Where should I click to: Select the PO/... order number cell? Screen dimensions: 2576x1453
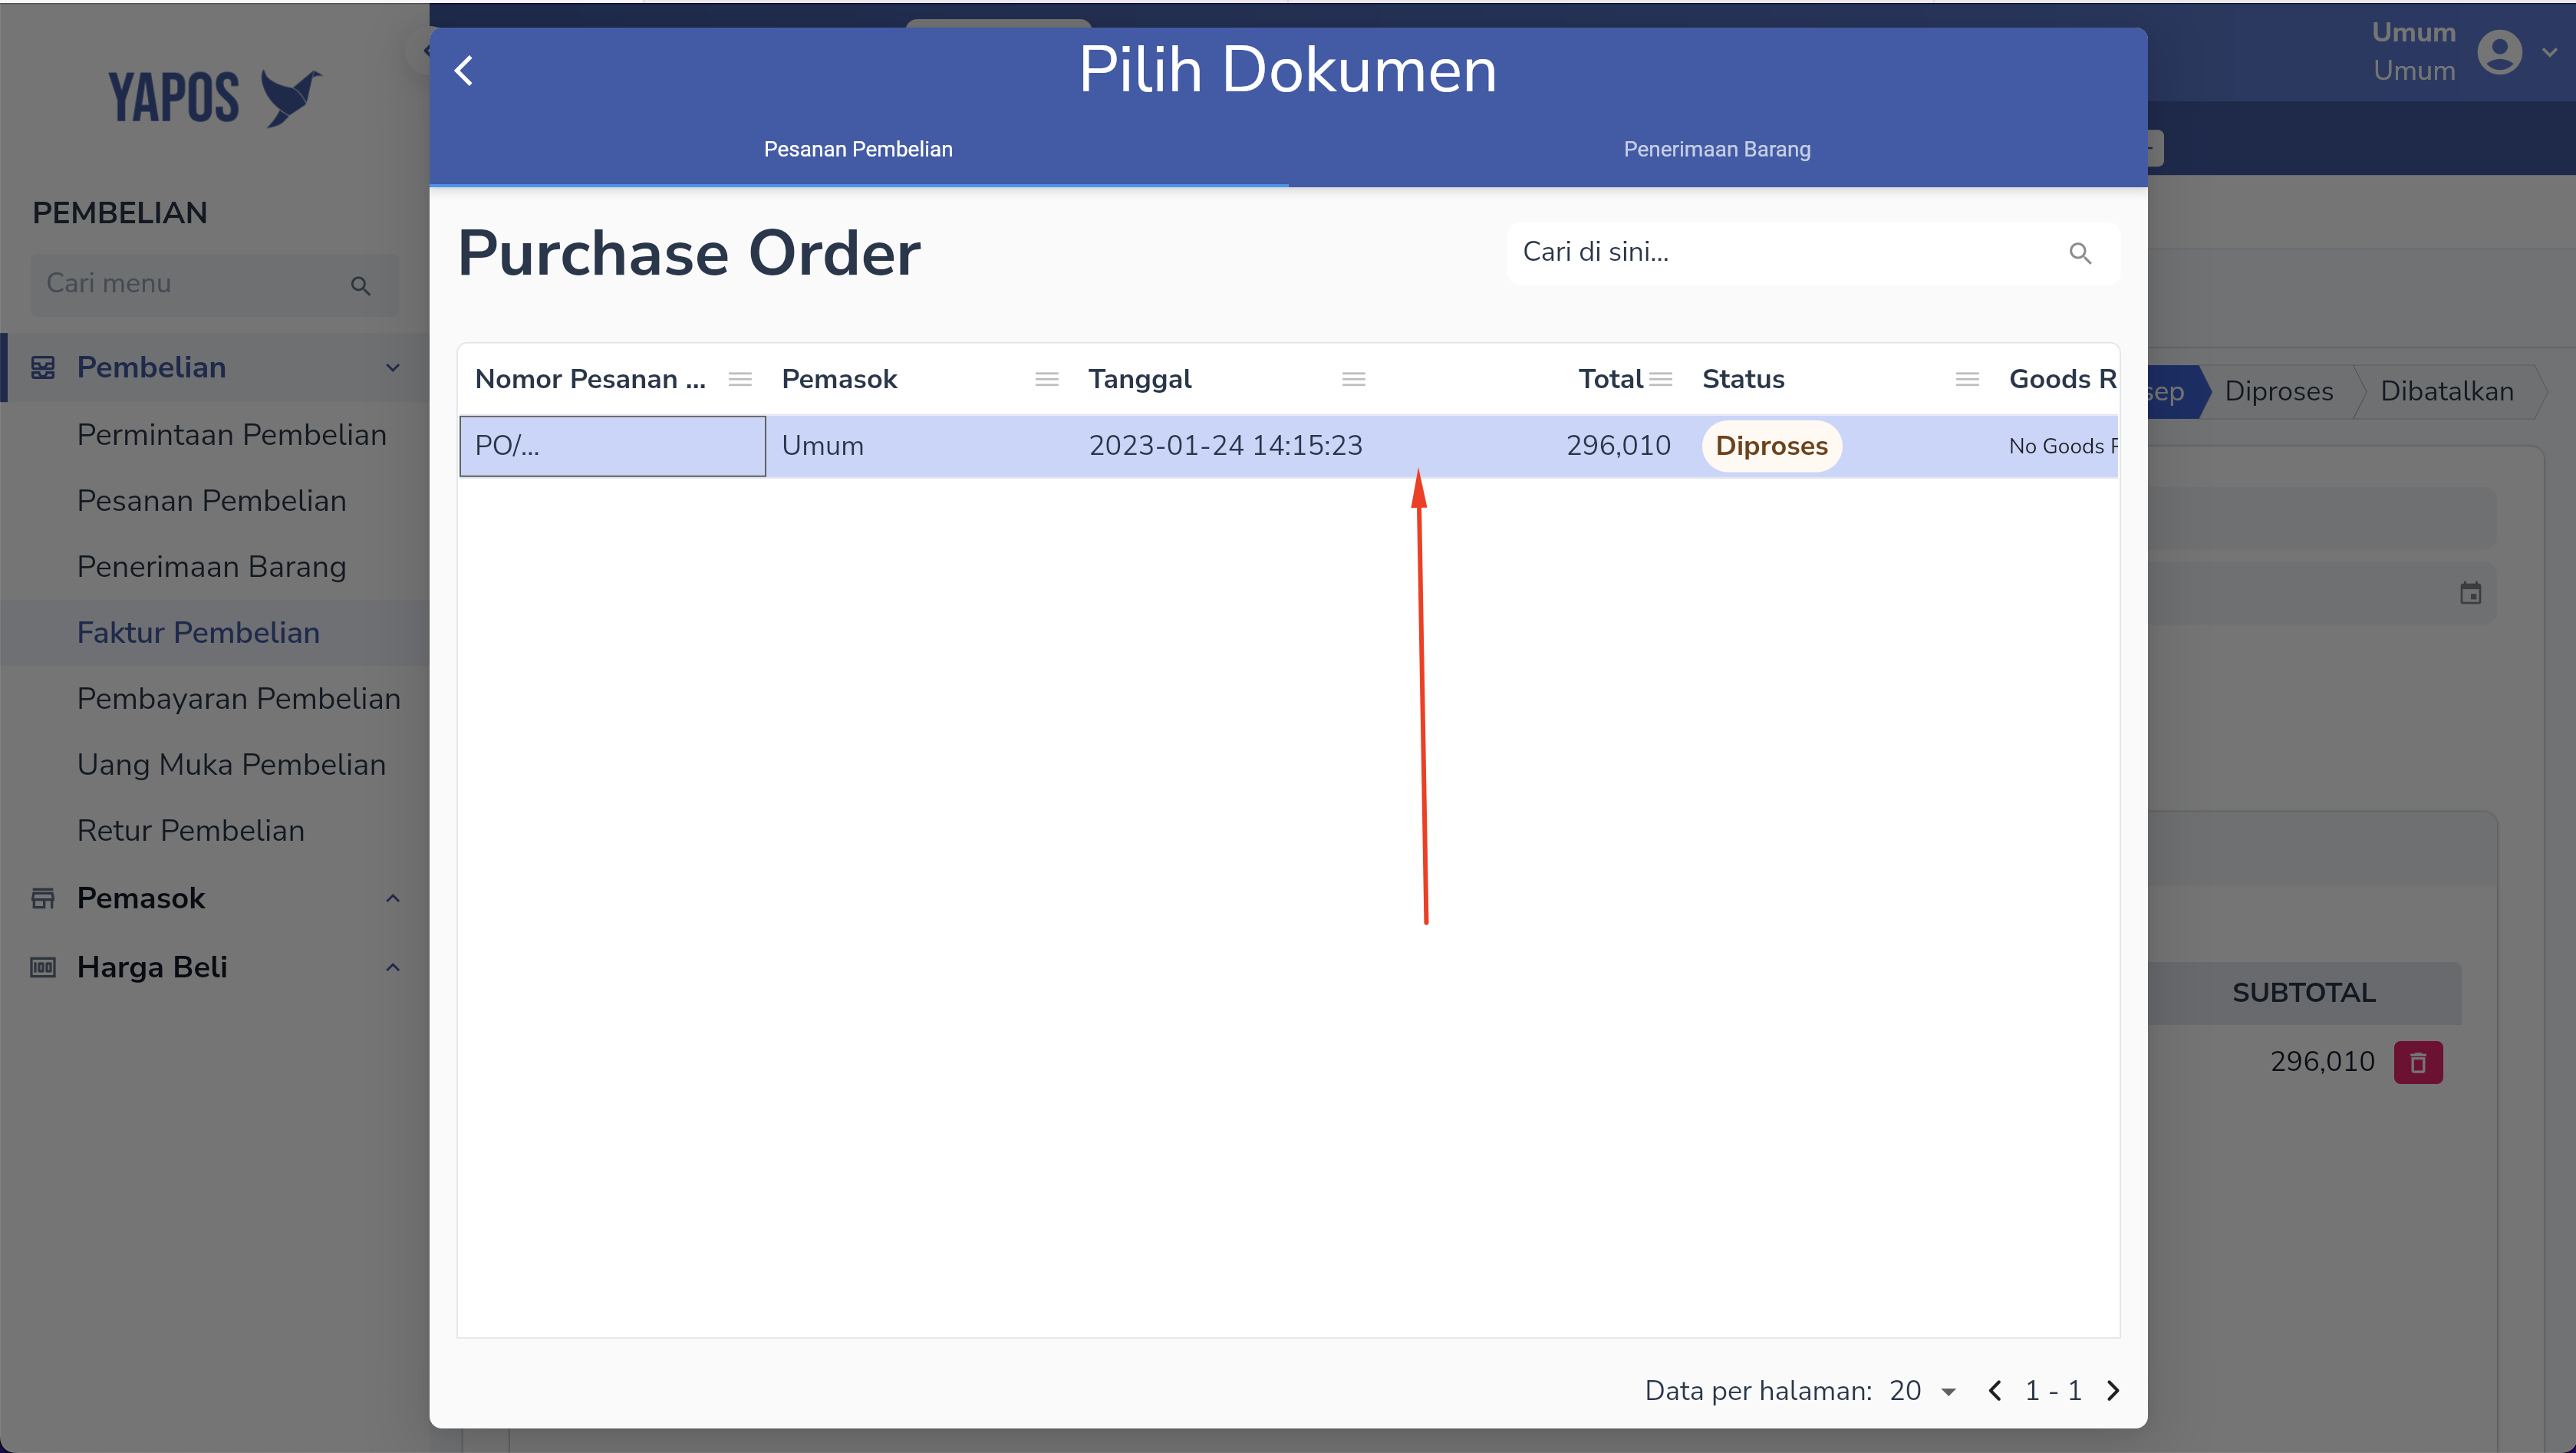click(x=612, y=446)
